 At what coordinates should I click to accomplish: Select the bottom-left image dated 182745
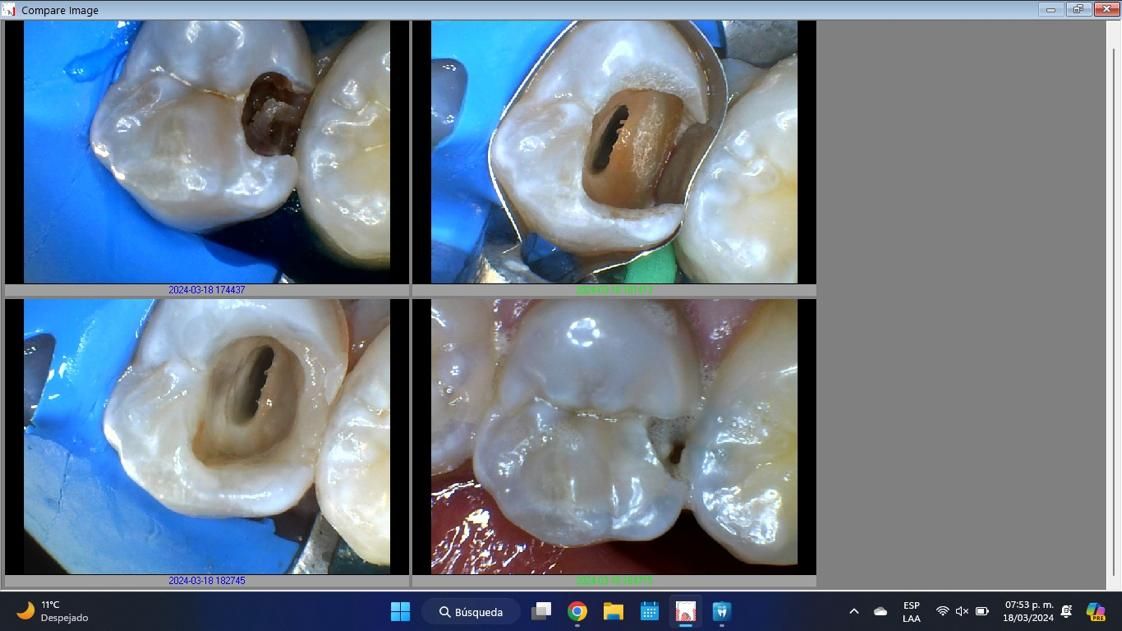207,436
